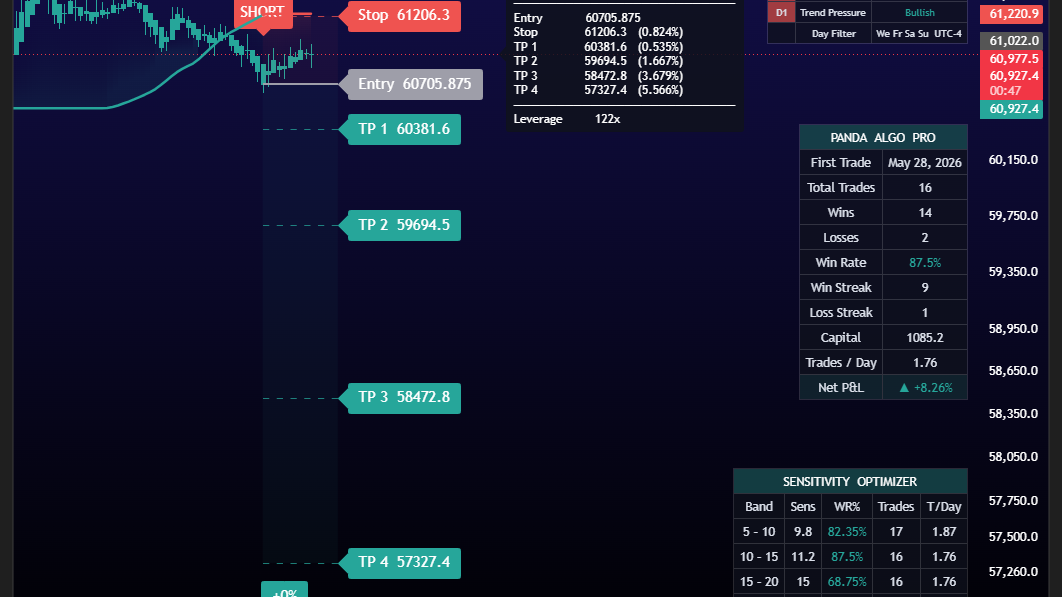1062x597 pixels.
Task: Click the TP 2 row in the trade info panel
Action: point(598,61)
